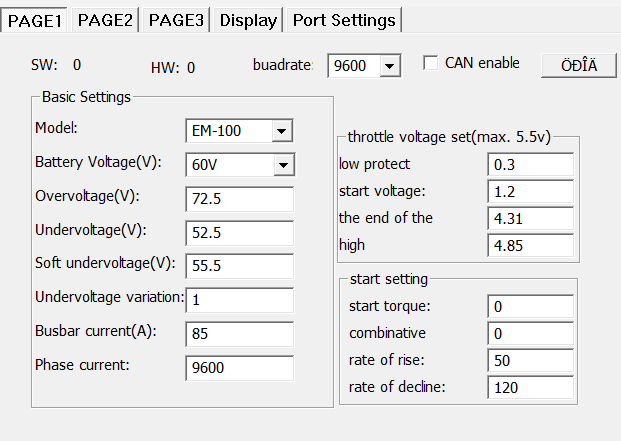The height and width of the screenshot is (441, 621).
Task: Select the Display tab
Action: click(x=249, y=20)
